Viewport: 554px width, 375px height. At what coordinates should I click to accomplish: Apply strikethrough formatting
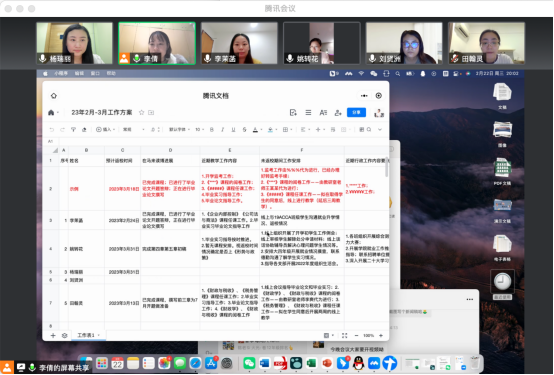coord(244,130)
